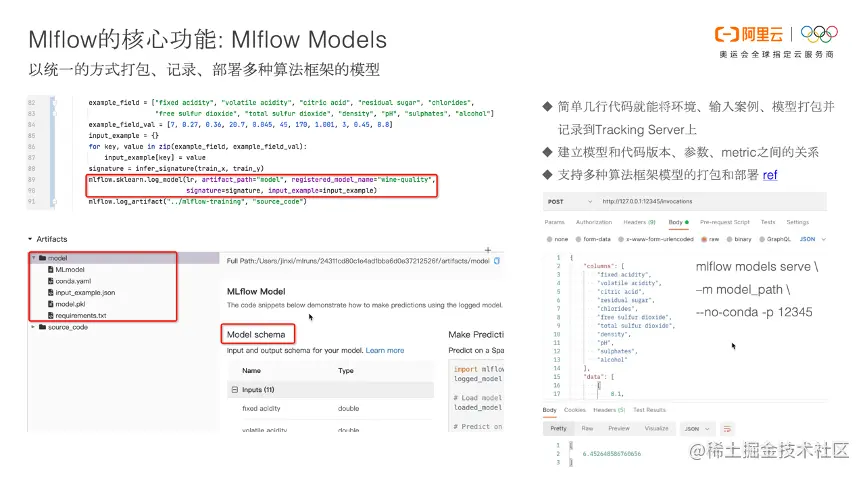Image resolution: width=866 pixels, height=477 pixels.
Task: Open the Learn more schema link
Action: 385,351
